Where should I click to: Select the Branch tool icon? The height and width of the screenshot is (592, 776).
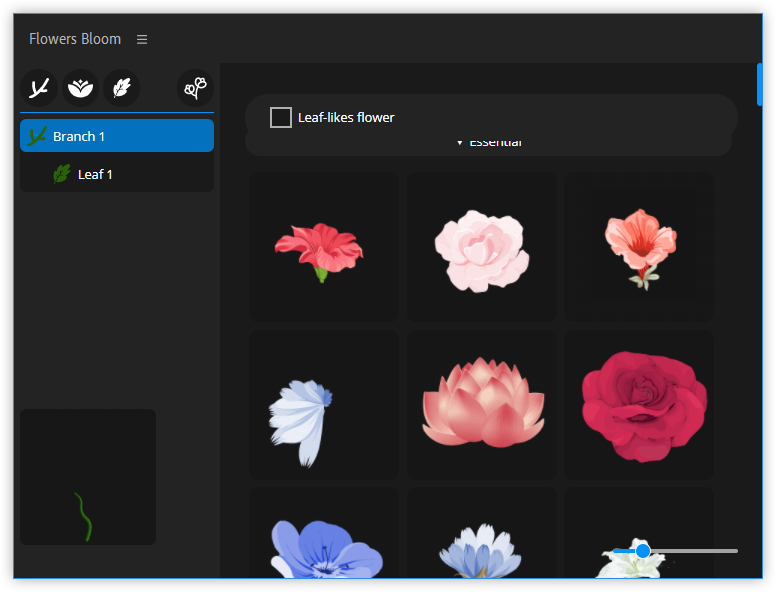coord(39,88)
